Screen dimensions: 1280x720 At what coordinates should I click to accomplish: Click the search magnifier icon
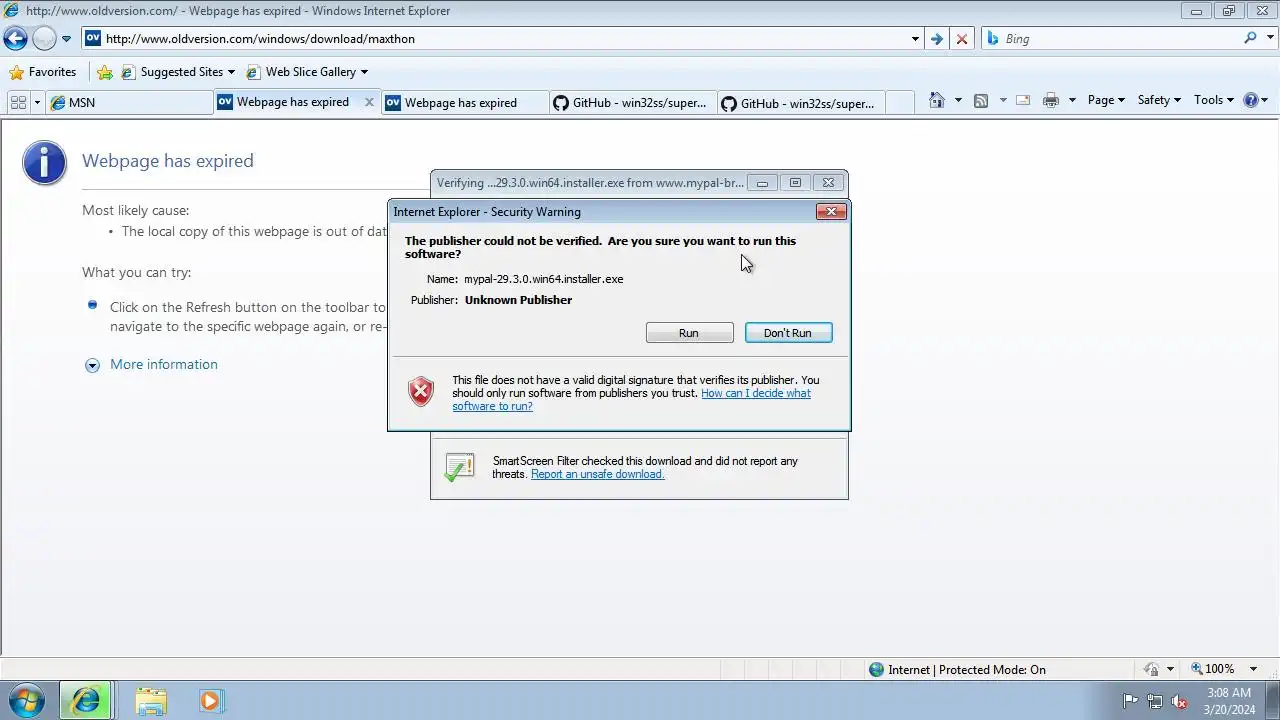pyautogui.click(x=1250, y=38)
